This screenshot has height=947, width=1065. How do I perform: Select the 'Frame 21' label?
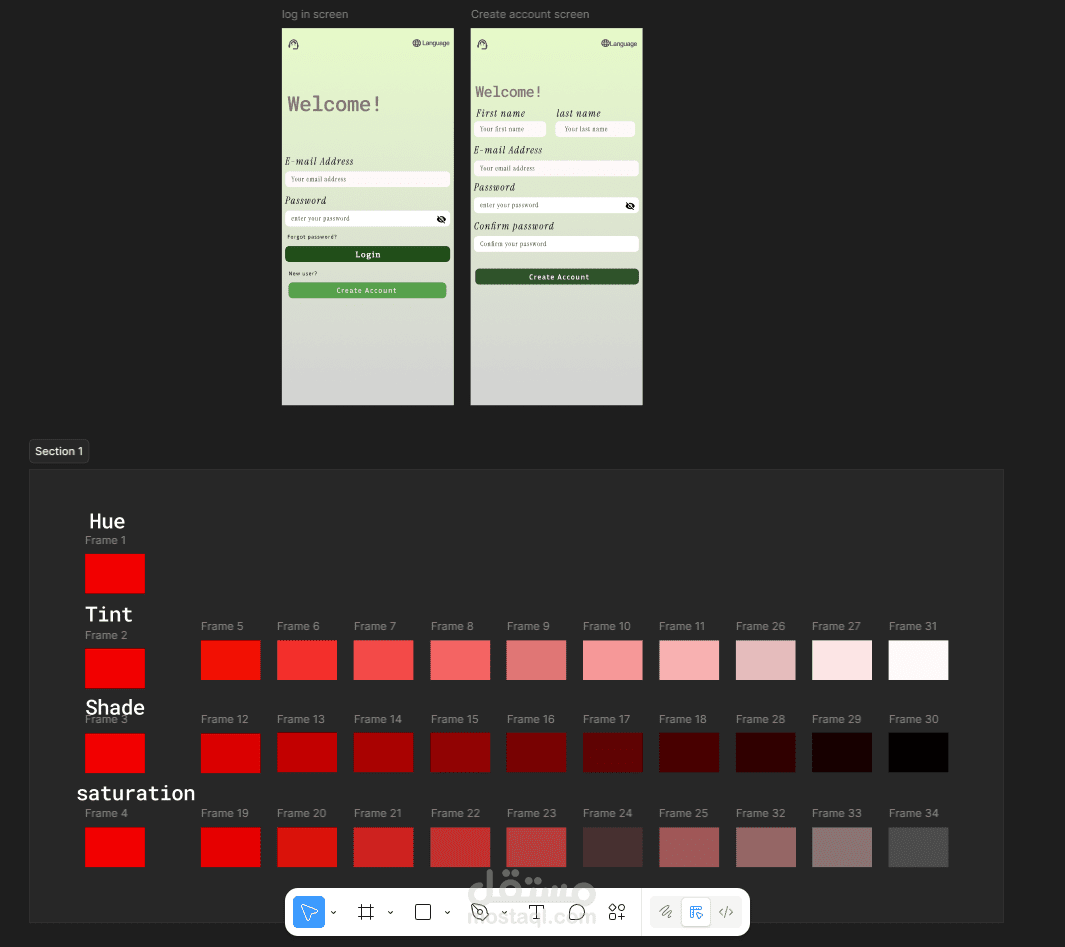[378, 813]
